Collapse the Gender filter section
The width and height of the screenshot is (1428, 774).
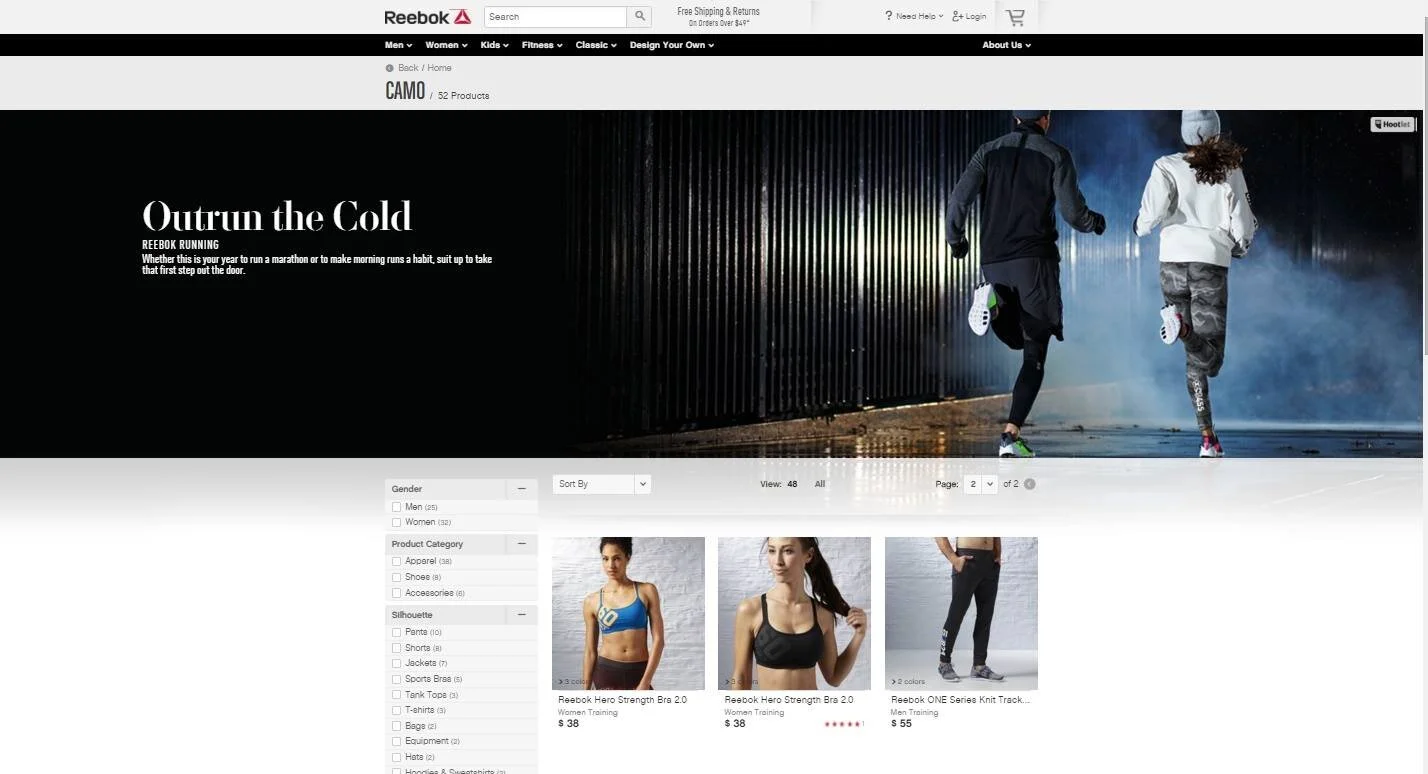coord(521,489)
